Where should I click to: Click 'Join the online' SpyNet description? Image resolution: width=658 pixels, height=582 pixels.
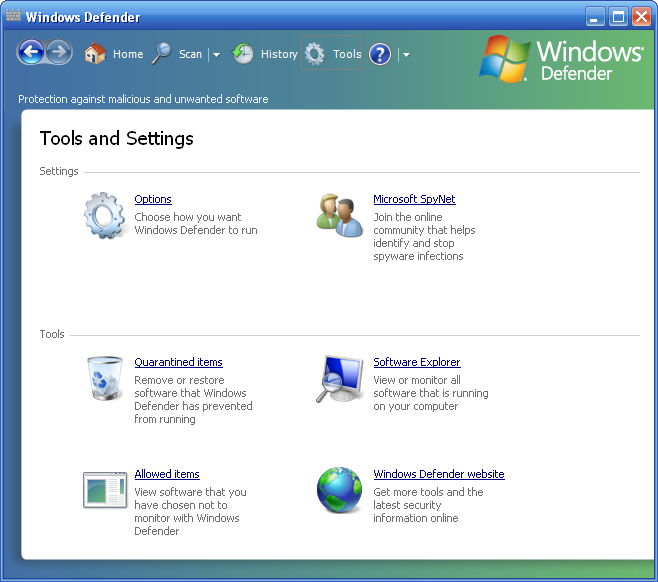click(407, 217)
